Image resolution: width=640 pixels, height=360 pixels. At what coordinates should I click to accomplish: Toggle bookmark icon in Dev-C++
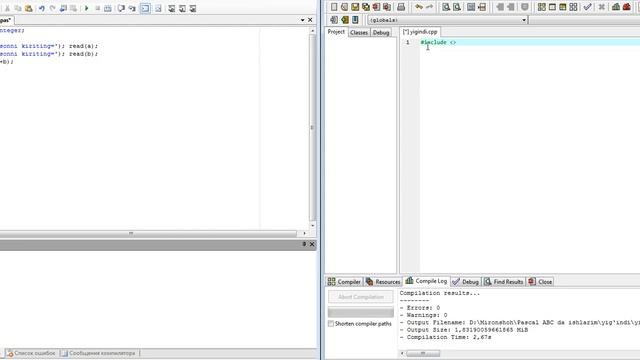(x=345, y=20)
